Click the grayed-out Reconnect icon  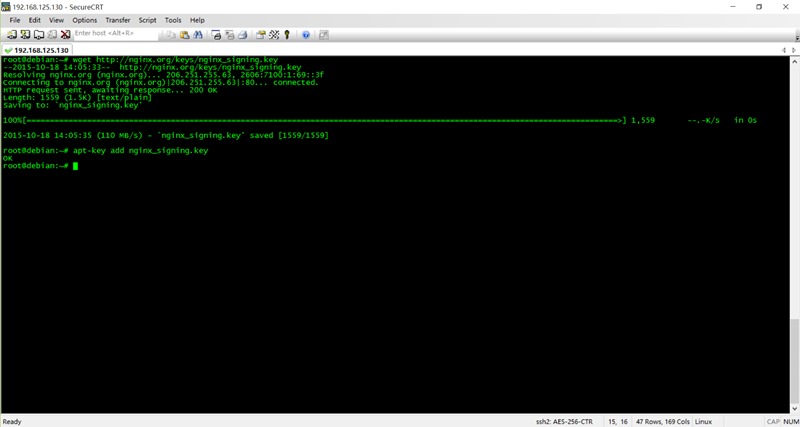(52, 35)
